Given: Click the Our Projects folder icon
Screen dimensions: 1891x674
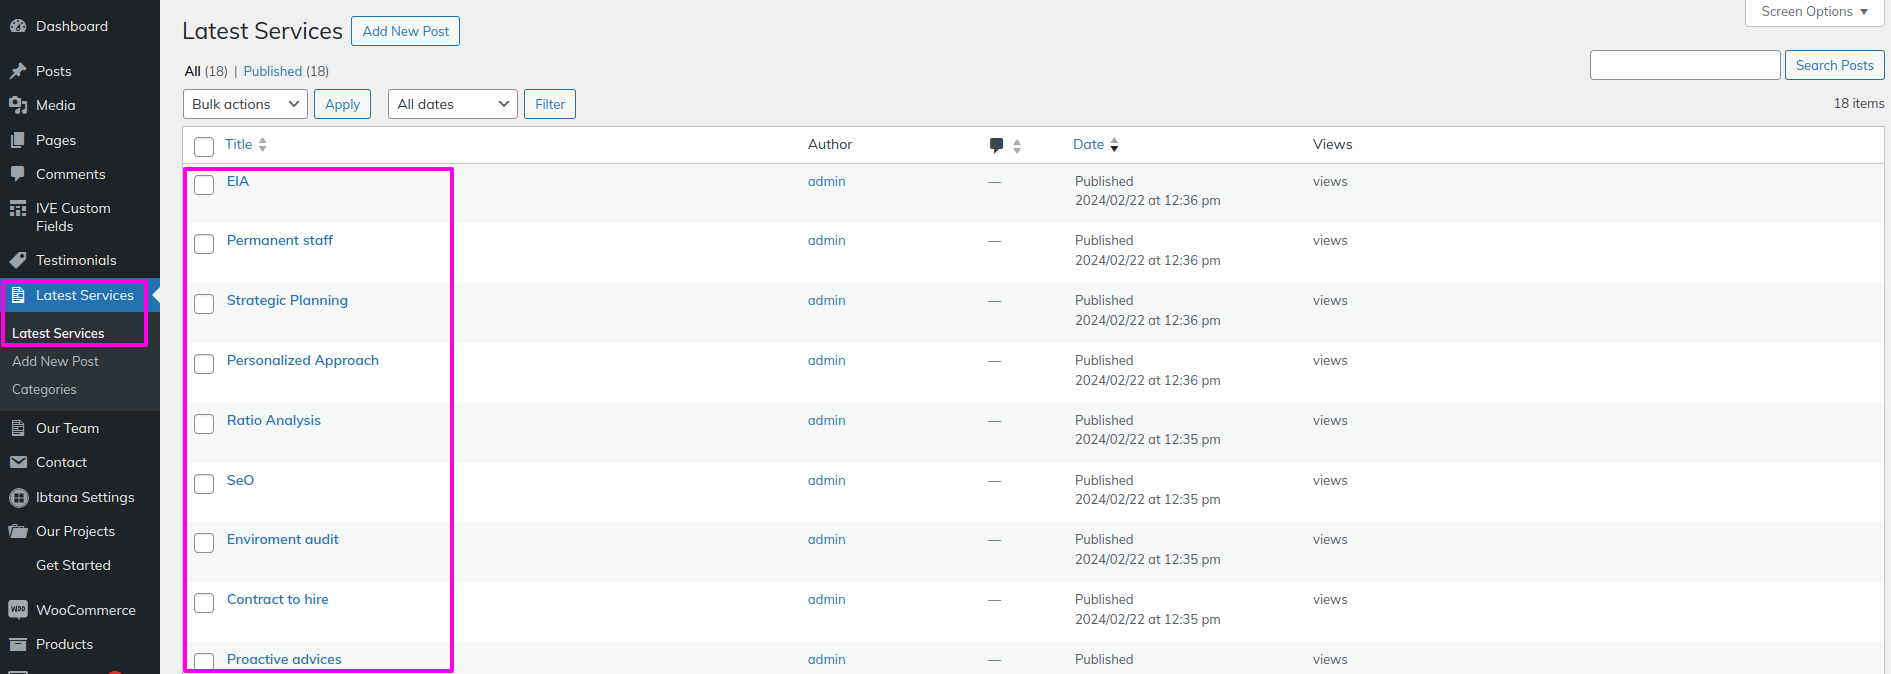Looking at the screenshot, I should (18, 531).
